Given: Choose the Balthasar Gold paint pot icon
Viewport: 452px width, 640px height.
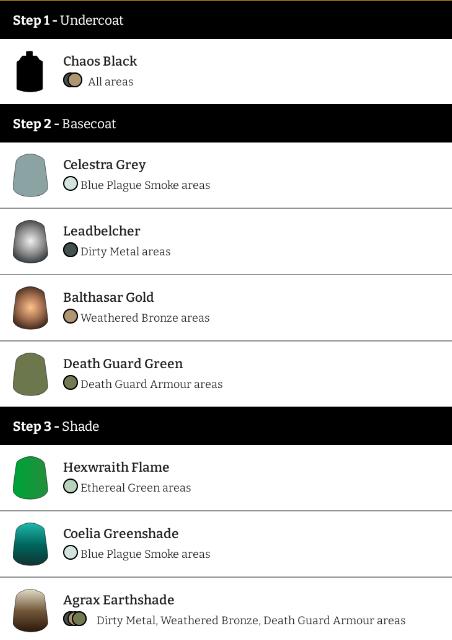Looking at the screenshot, I should click(30, 308).
